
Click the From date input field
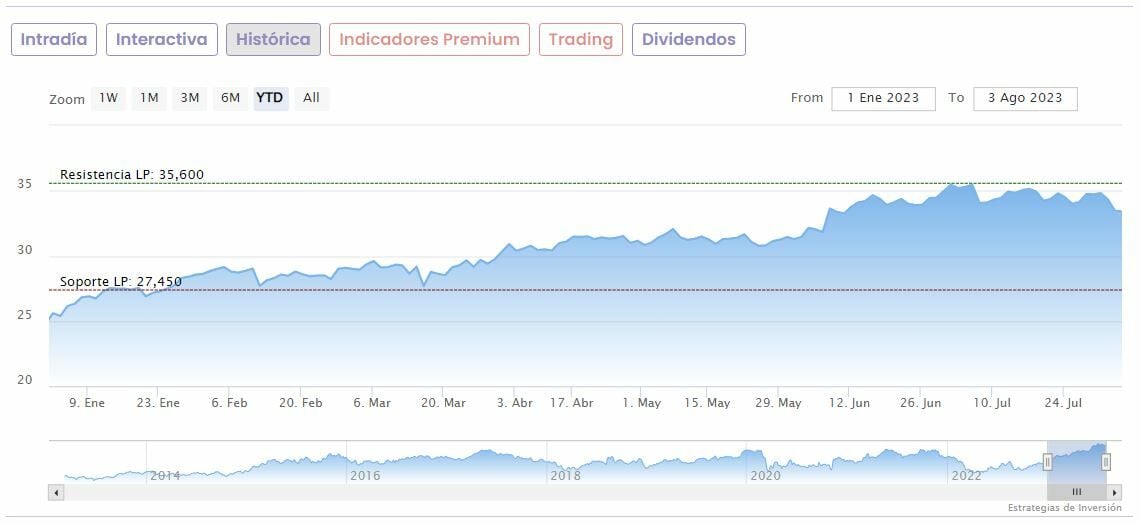point(883,98)
